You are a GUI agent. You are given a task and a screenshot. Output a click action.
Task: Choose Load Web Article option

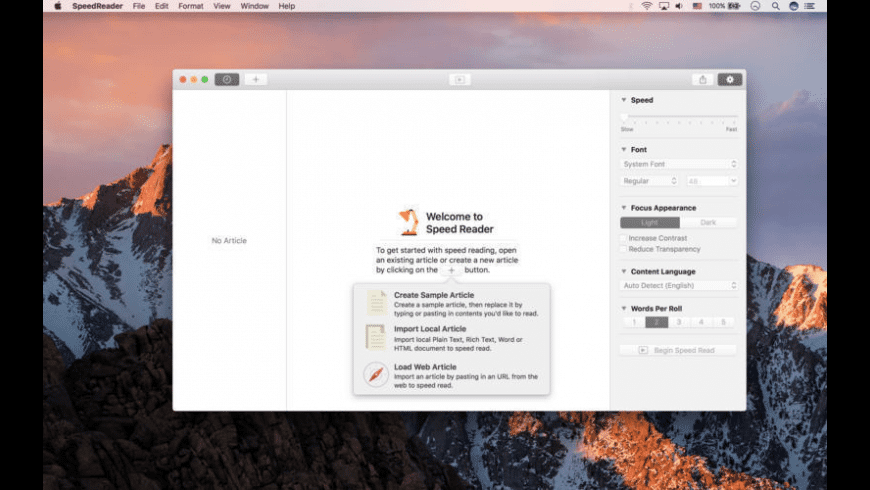pyautogui.click(x=452, y=375)
